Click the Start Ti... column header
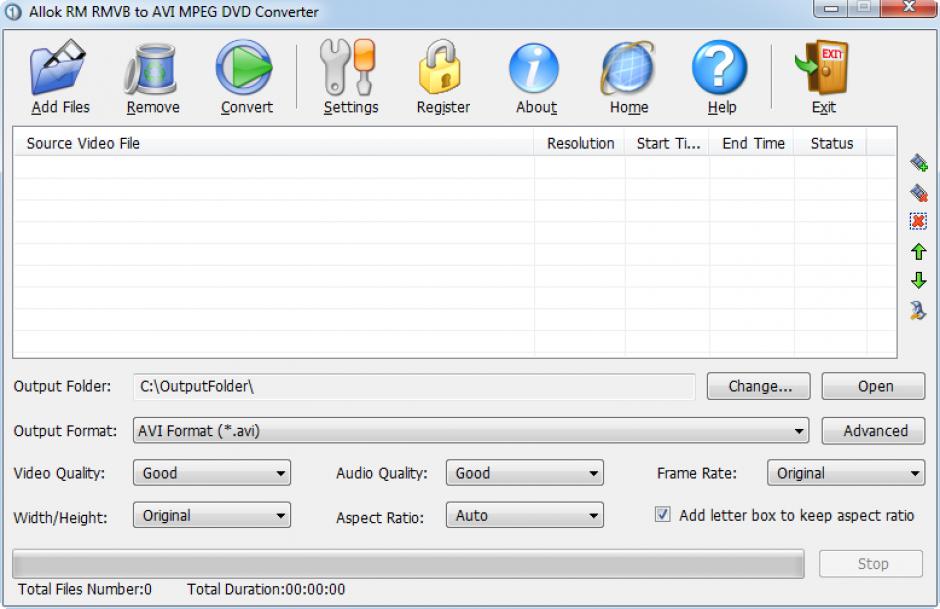The image size is (940, 609). click(667, 143)
